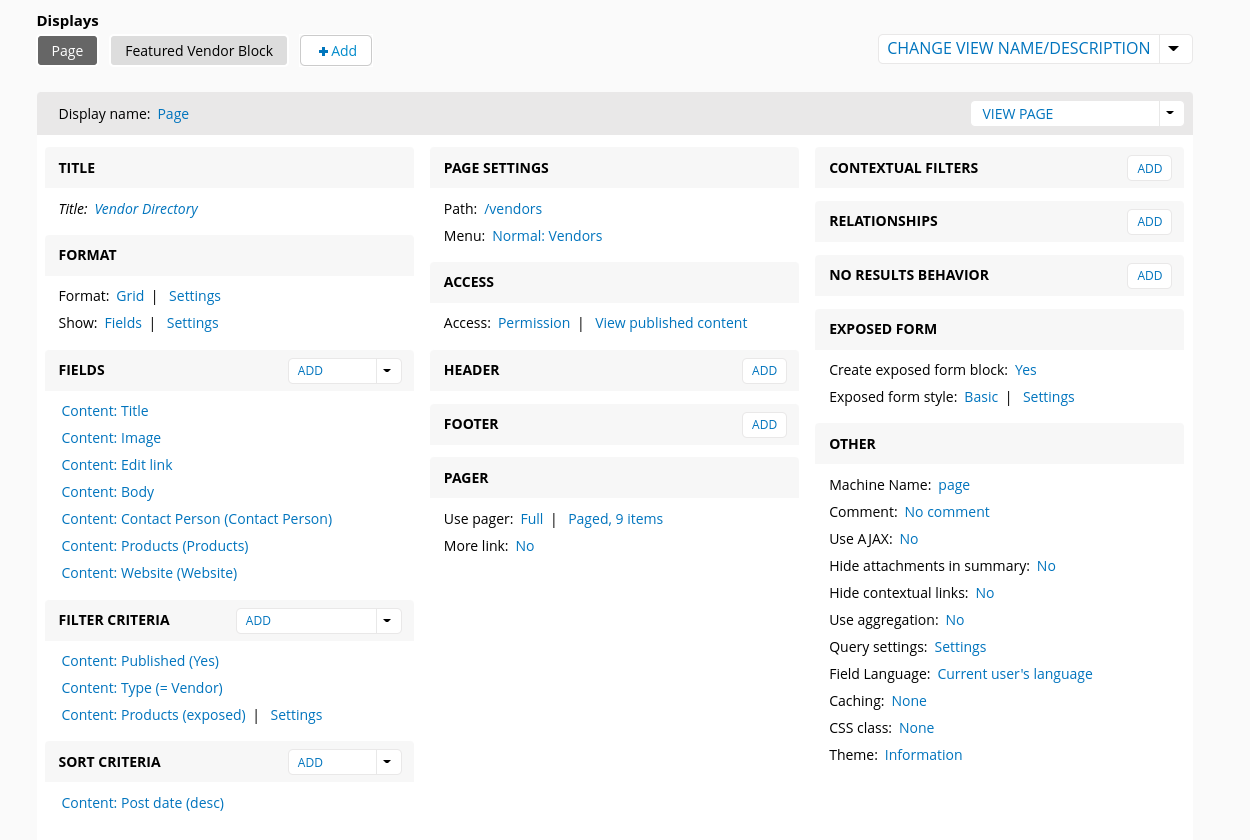Change Caching None setting
Screen dimensions: 1250x840
point(909,701)
